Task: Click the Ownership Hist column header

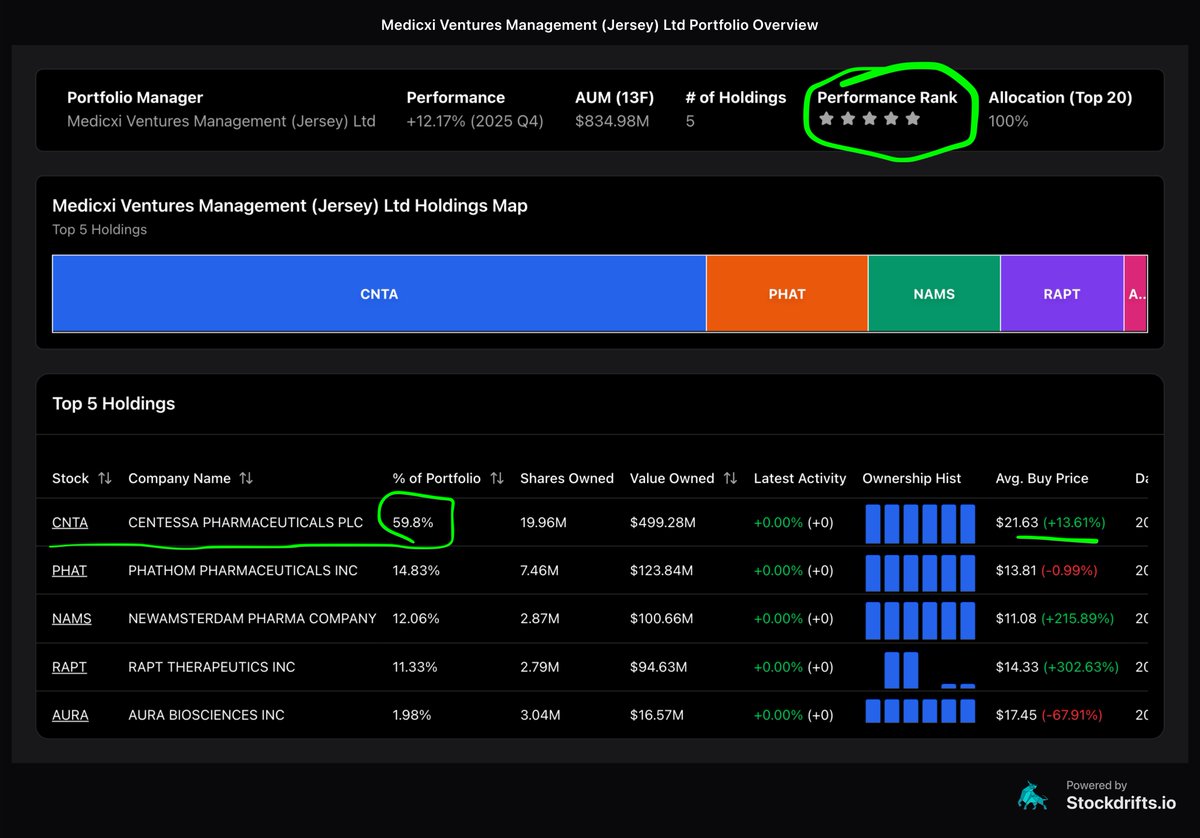Action: coord(912,478)
